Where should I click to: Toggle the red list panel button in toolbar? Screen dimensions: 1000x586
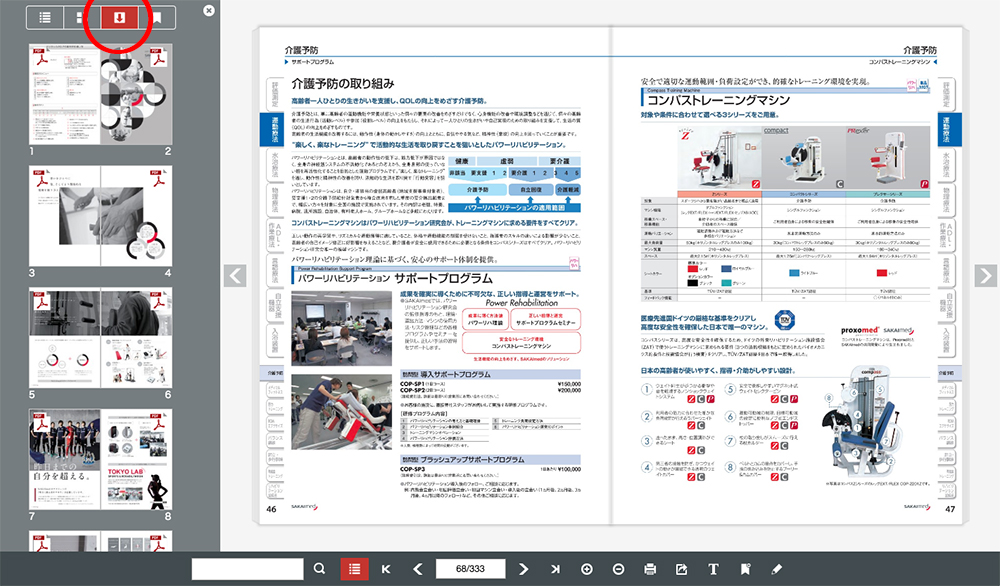tap(355, 569)
